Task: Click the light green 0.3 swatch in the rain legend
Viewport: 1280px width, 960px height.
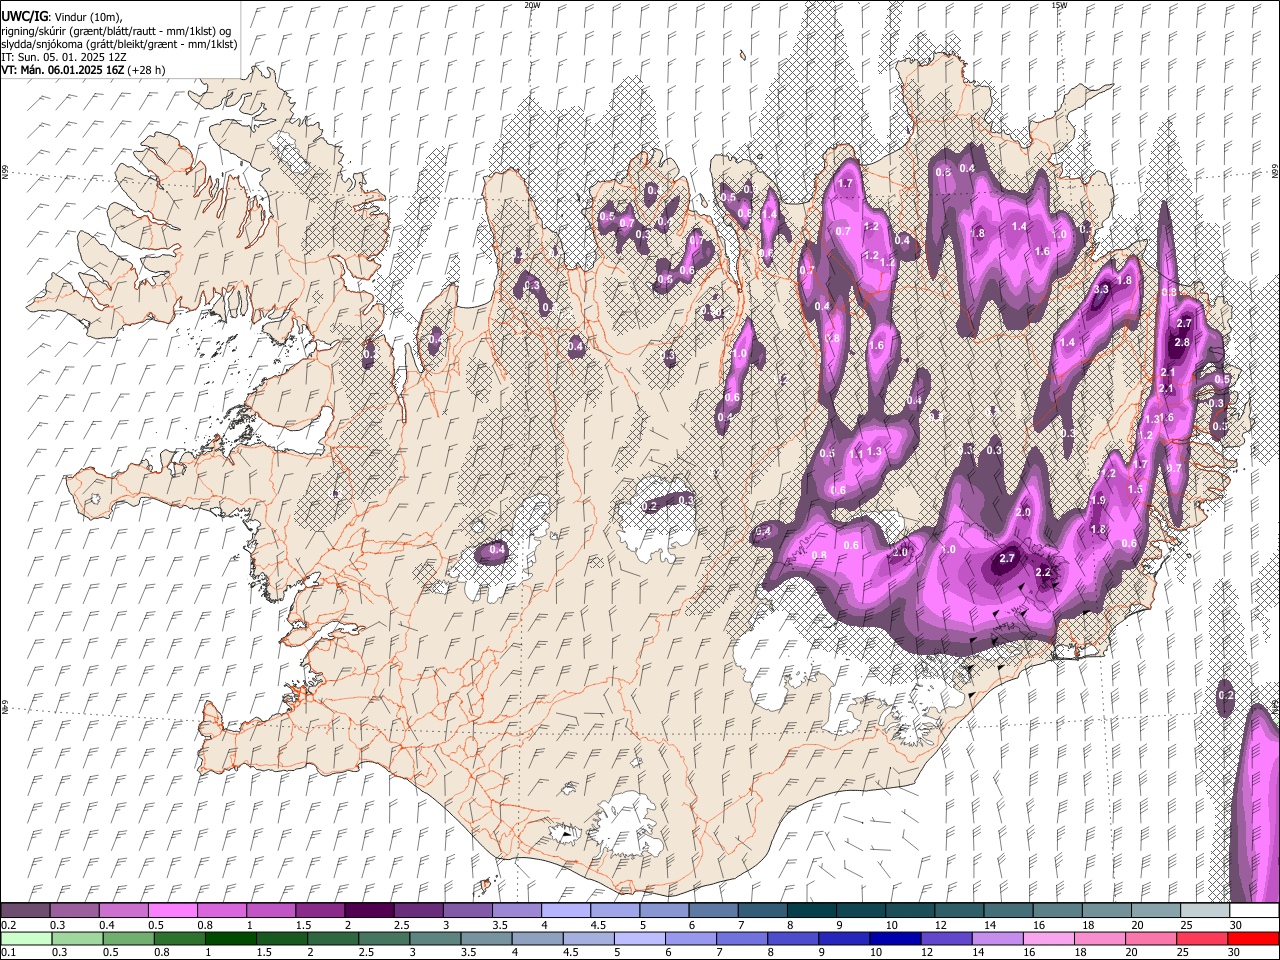Action: tap(77, 938)
